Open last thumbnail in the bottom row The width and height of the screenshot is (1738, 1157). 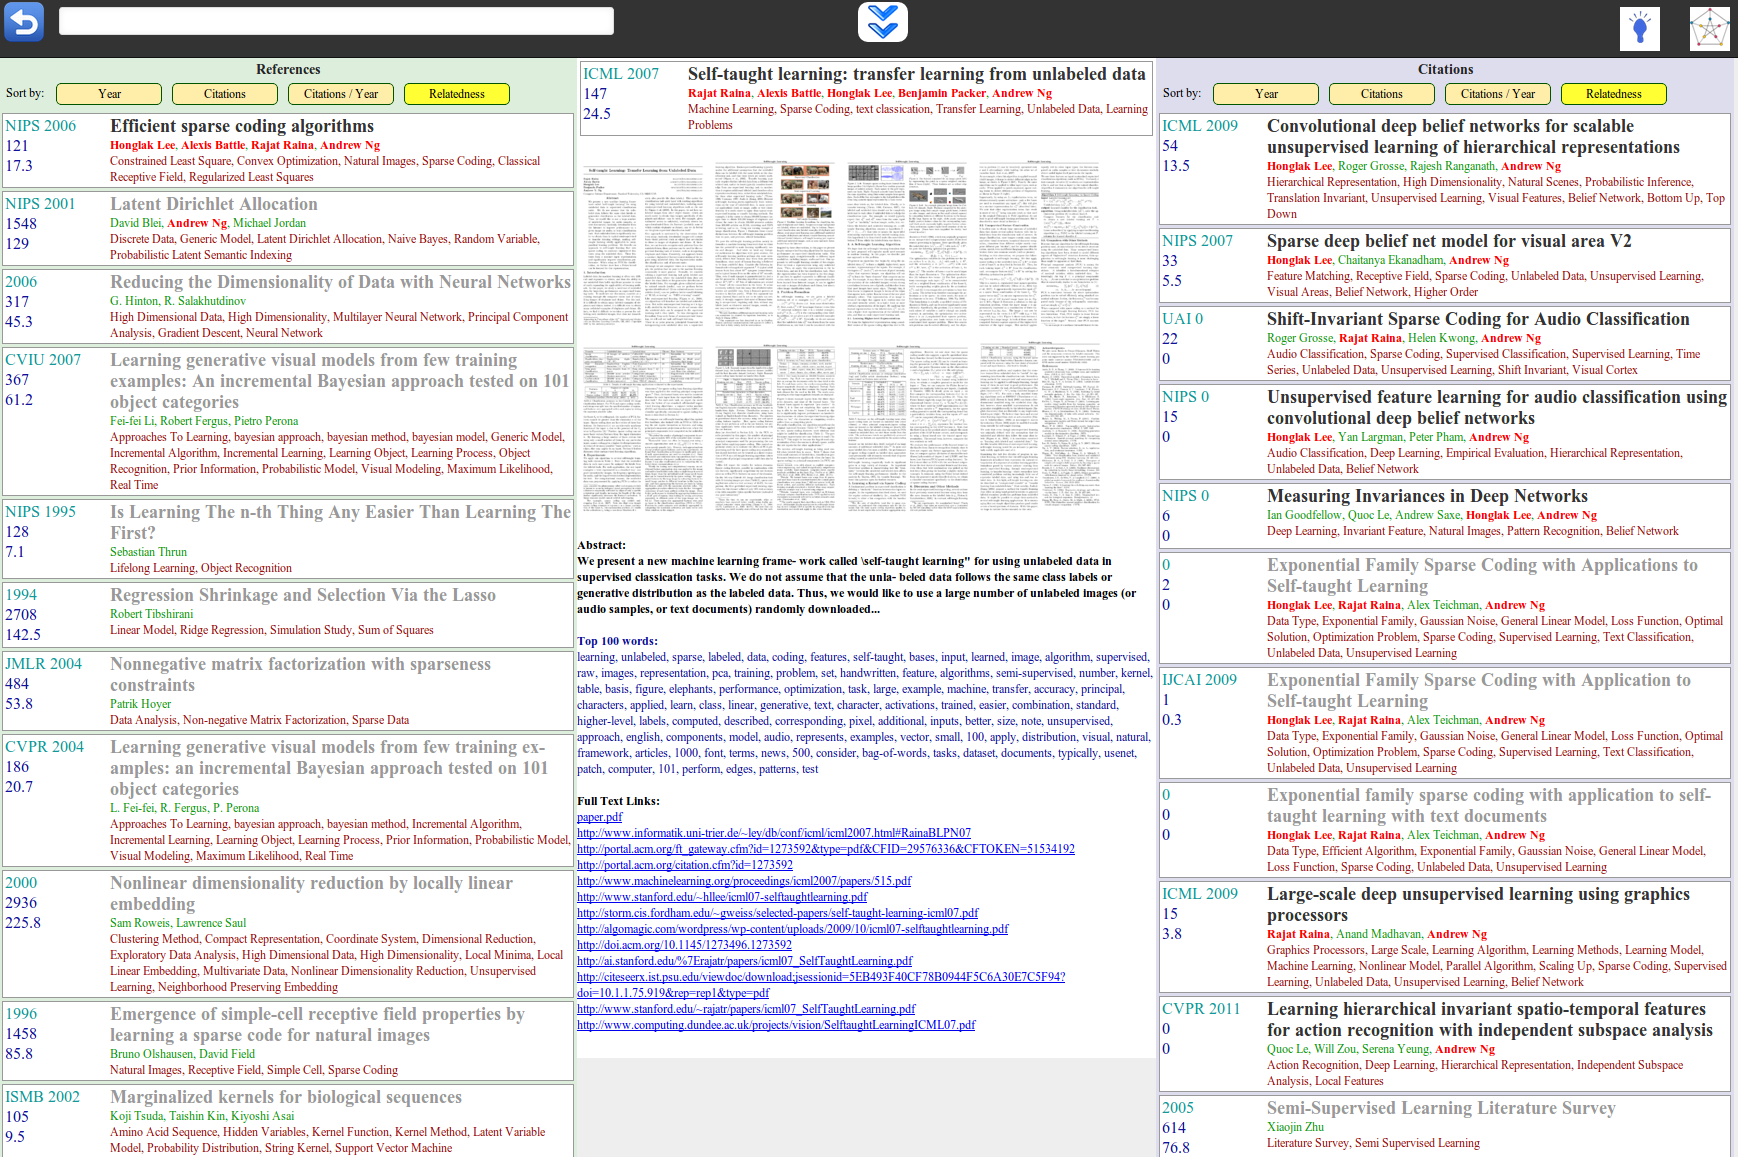click(1039, 428)
